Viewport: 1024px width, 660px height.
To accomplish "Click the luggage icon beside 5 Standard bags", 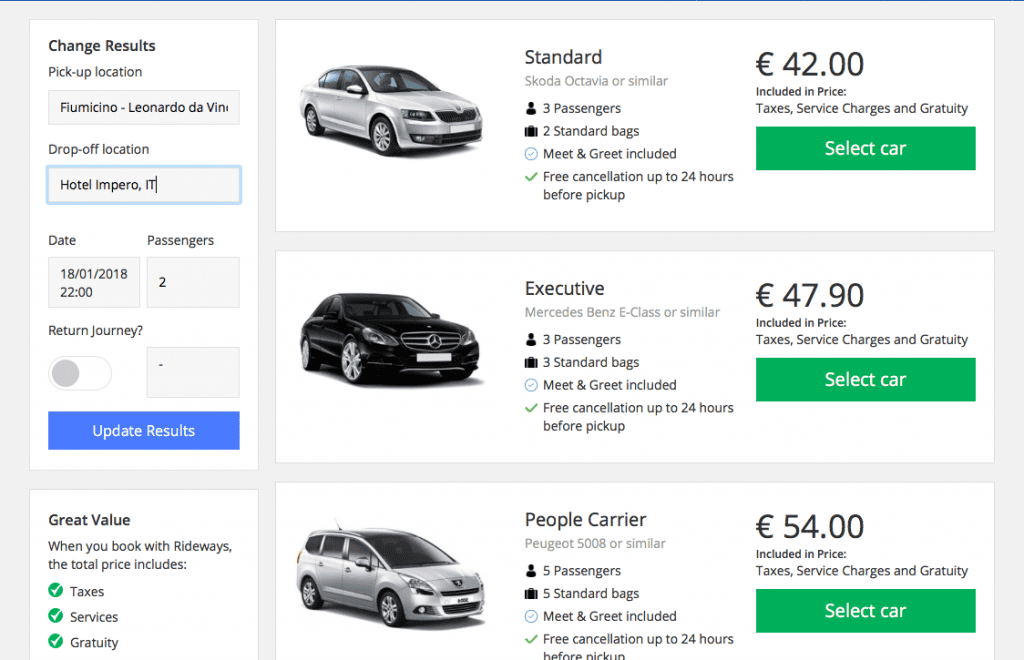I will coord(531,593).
